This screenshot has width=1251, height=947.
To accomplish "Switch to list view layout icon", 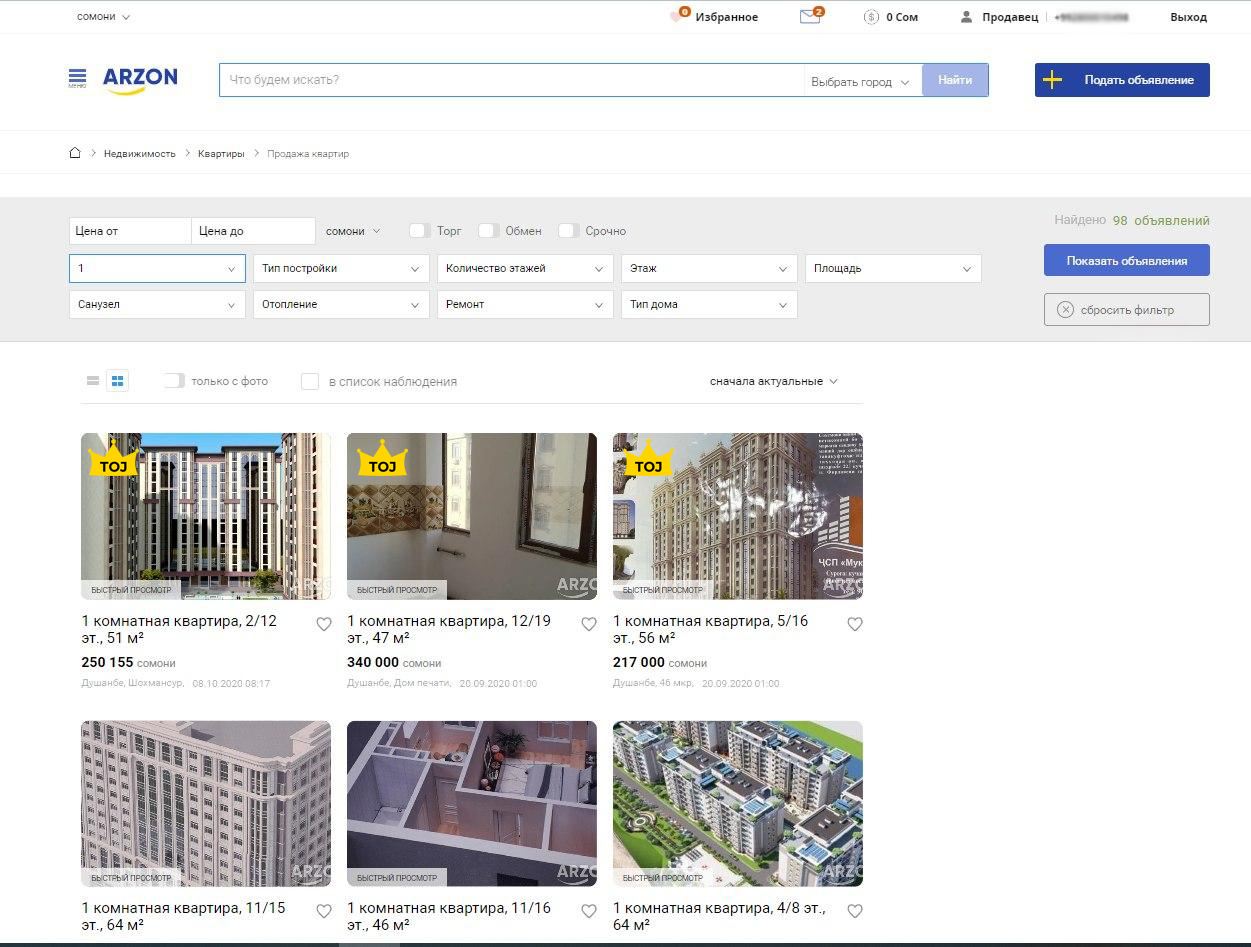I will click(93, 381).
